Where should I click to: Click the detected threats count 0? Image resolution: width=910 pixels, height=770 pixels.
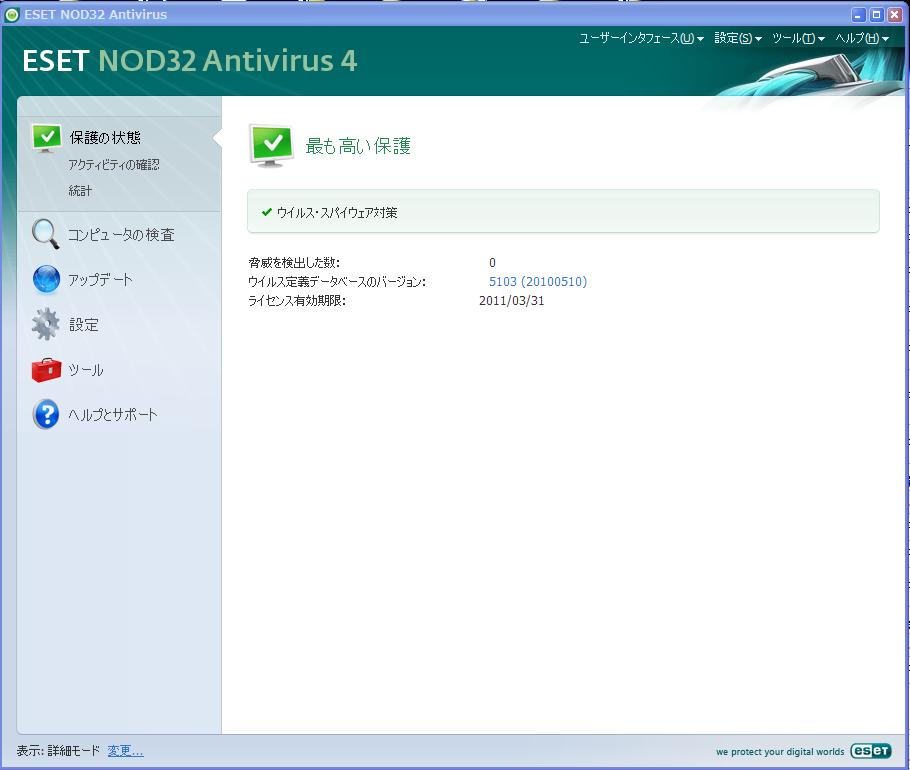point(492,262)
